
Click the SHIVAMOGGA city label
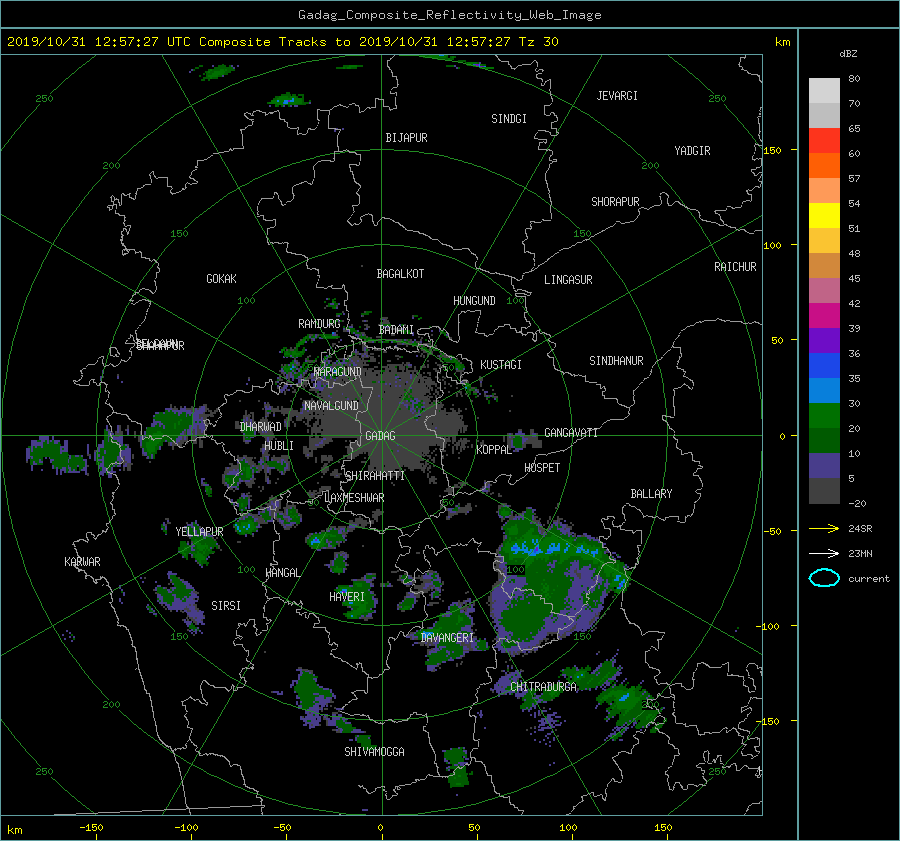[x=374, y=752]
